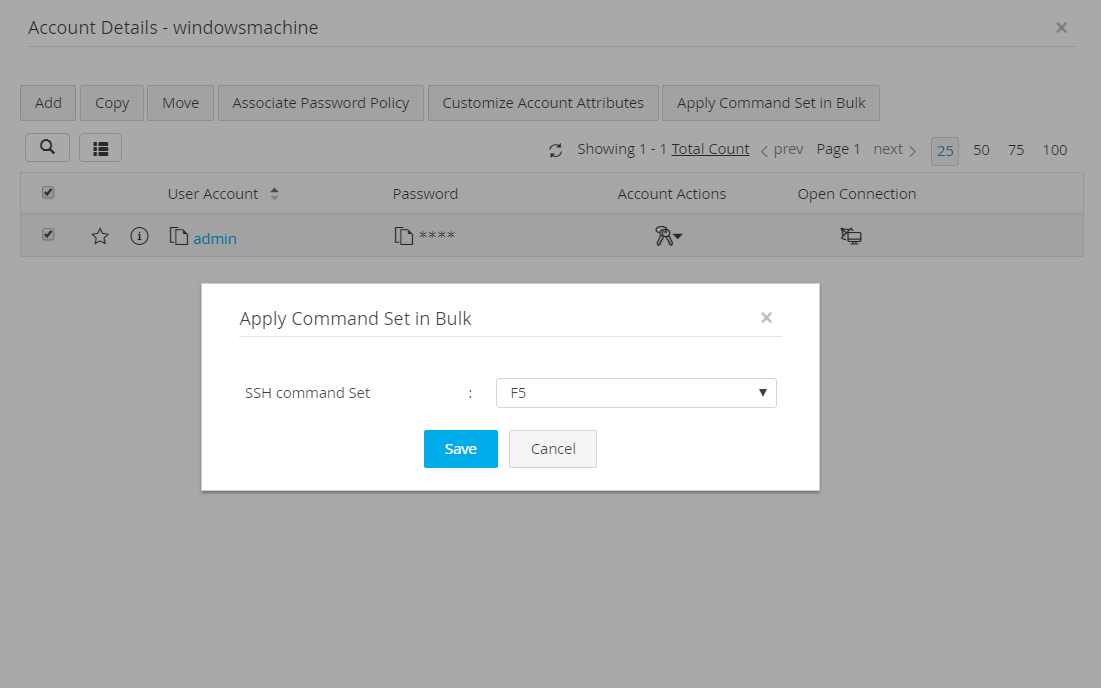
Task: Save the bulk command set
Action: tap(460, 449)
